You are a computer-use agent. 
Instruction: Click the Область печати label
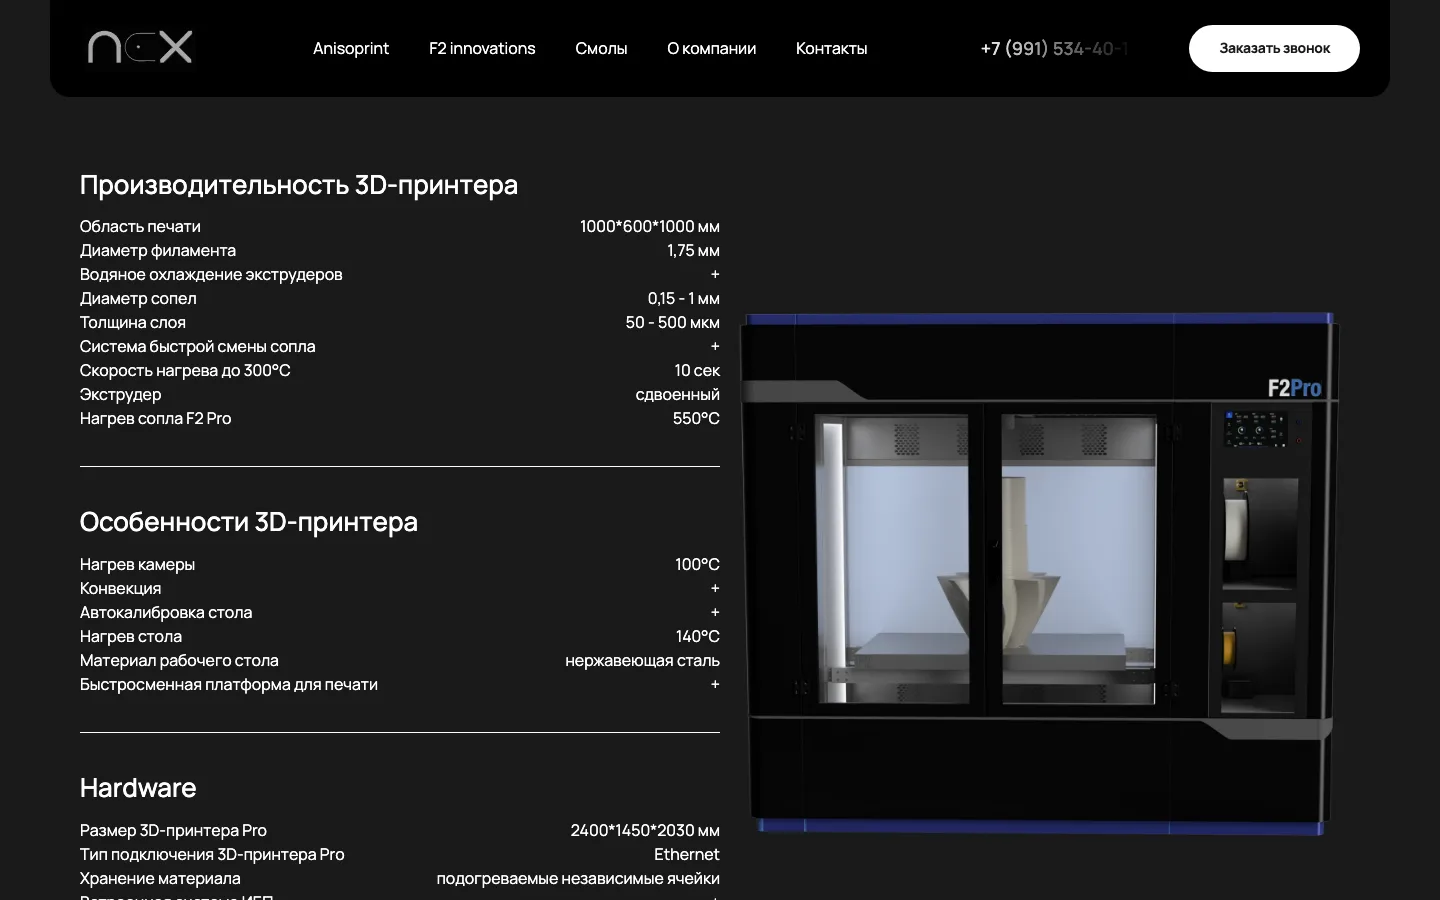tap(140, 226)
